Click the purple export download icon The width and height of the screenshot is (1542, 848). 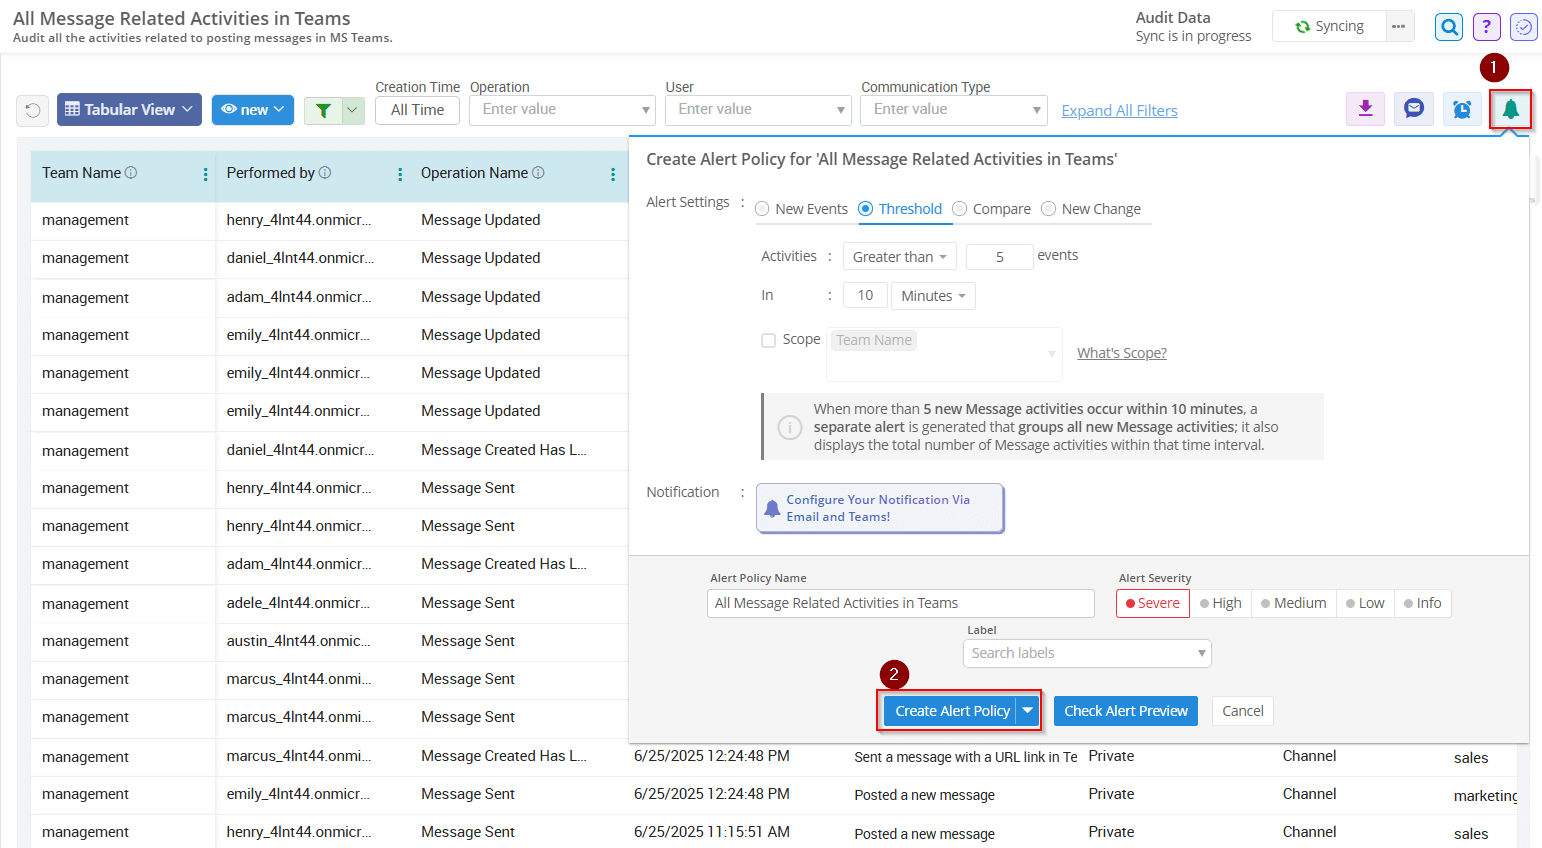[1365, 109]
